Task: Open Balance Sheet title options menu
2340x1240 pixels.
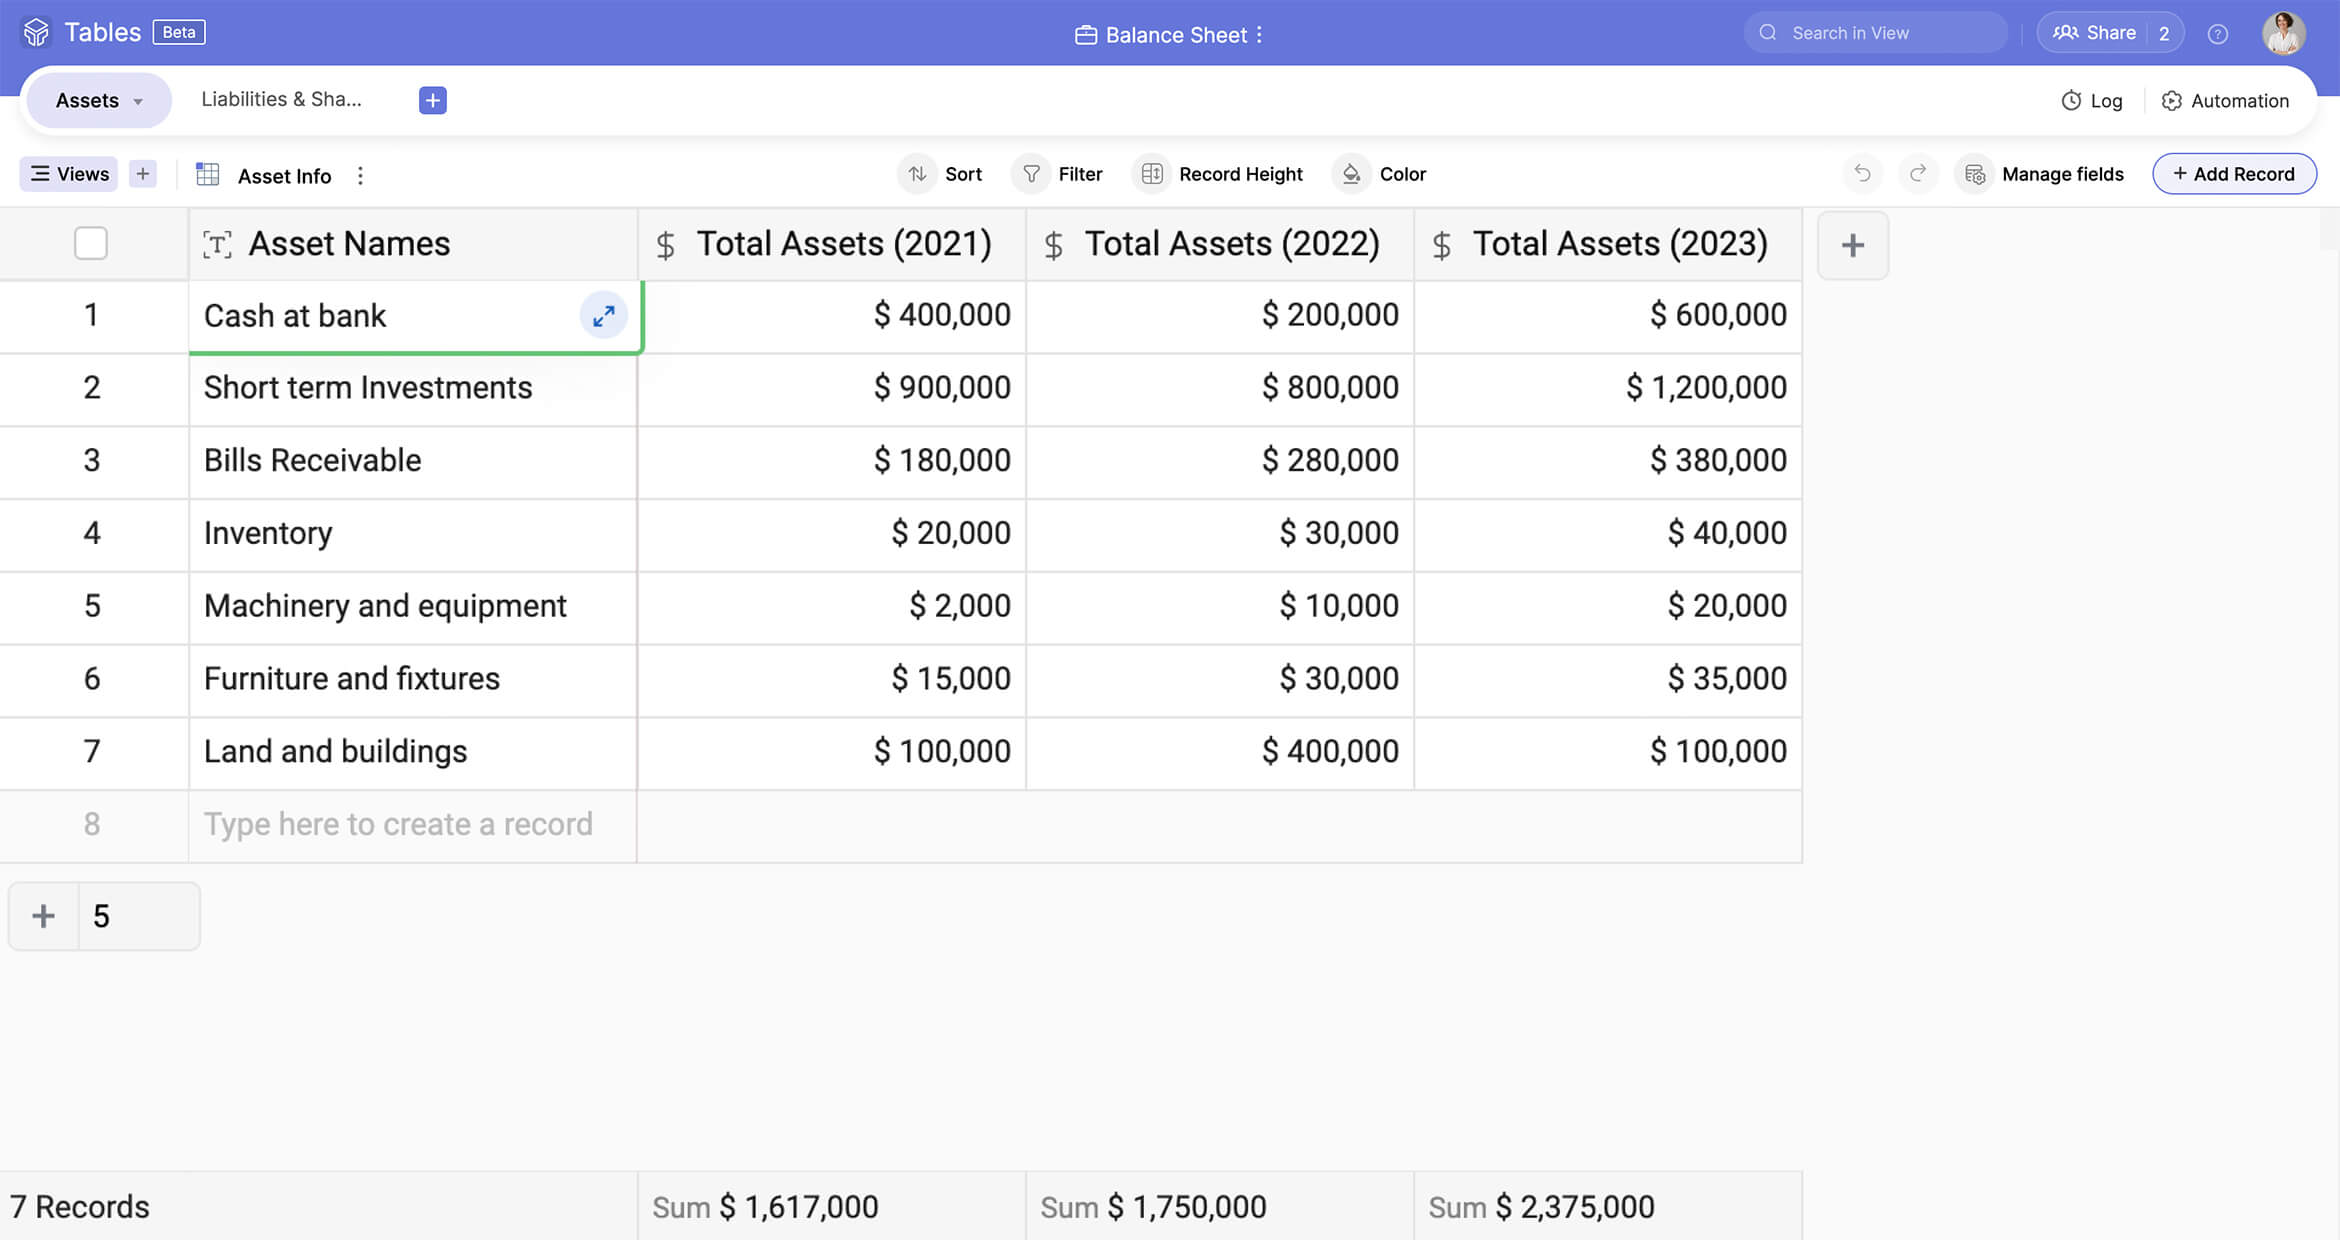Action: tap(1259, 35)
